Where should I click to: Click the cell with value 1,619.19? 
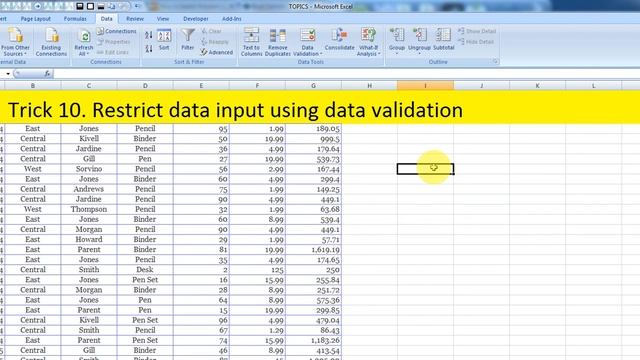point(313,250)
